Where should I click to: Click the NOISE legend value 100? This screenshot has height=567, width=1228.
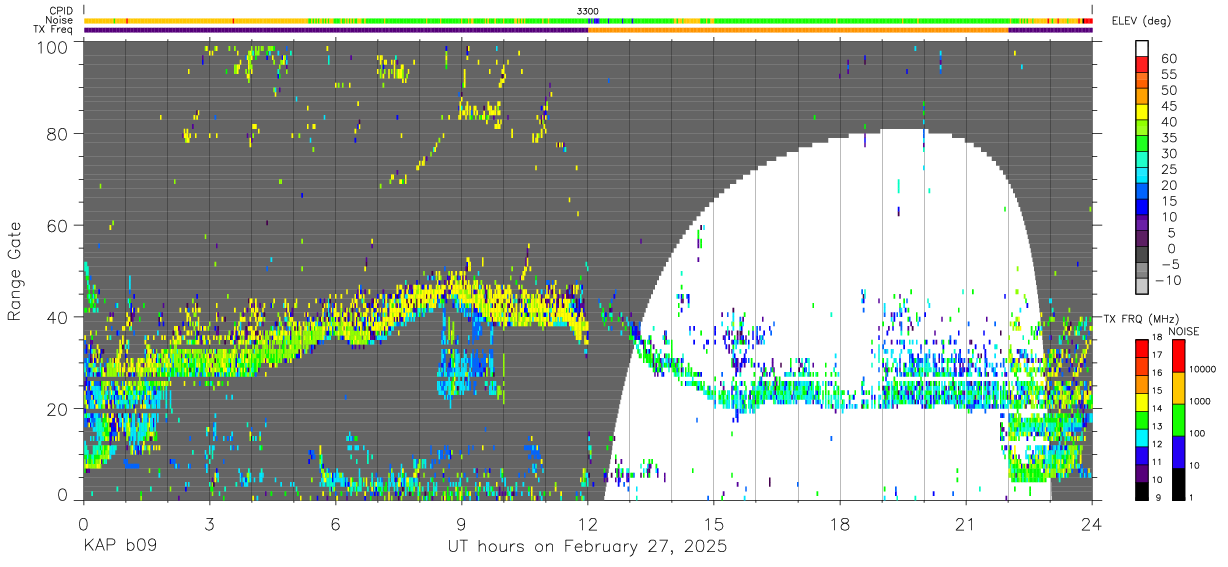(1197, 434)
